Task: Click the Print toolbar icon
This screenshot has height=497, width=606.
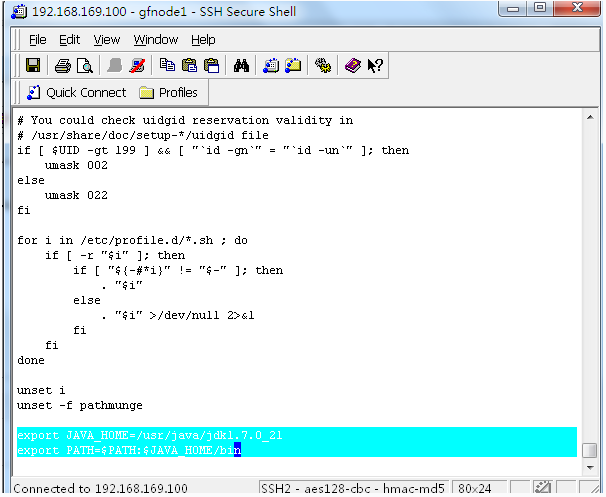Action: pyautogui.click(x=63, y=66)
